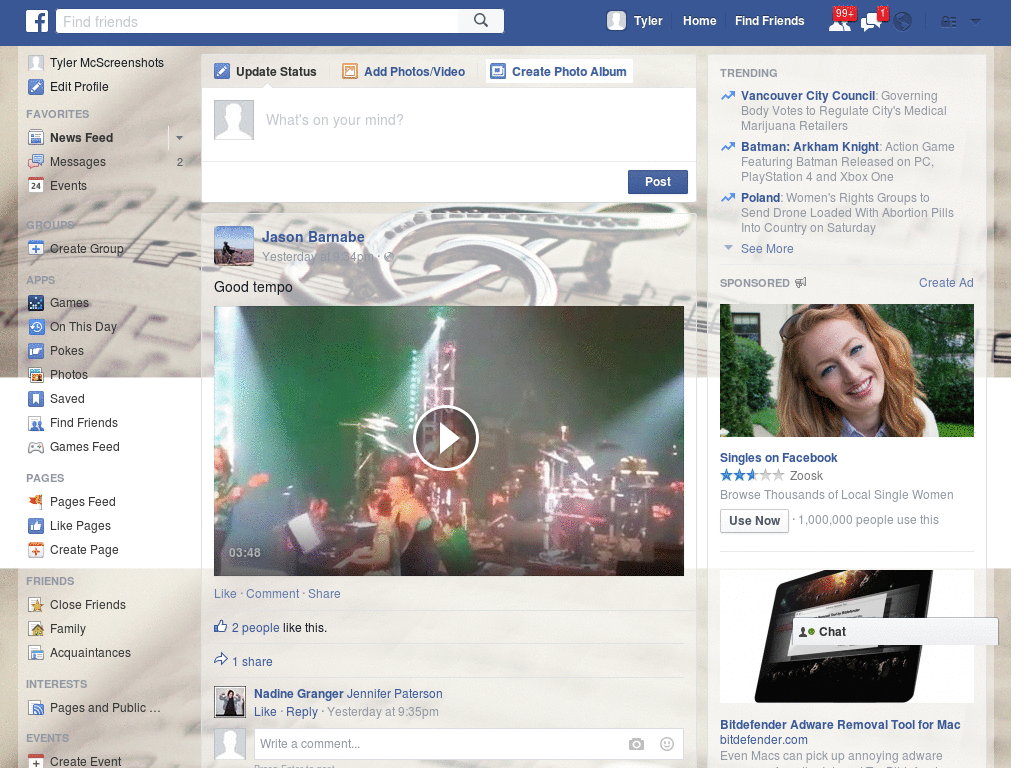Open Vancouver City Council trending topic

[x=808, y=96]
